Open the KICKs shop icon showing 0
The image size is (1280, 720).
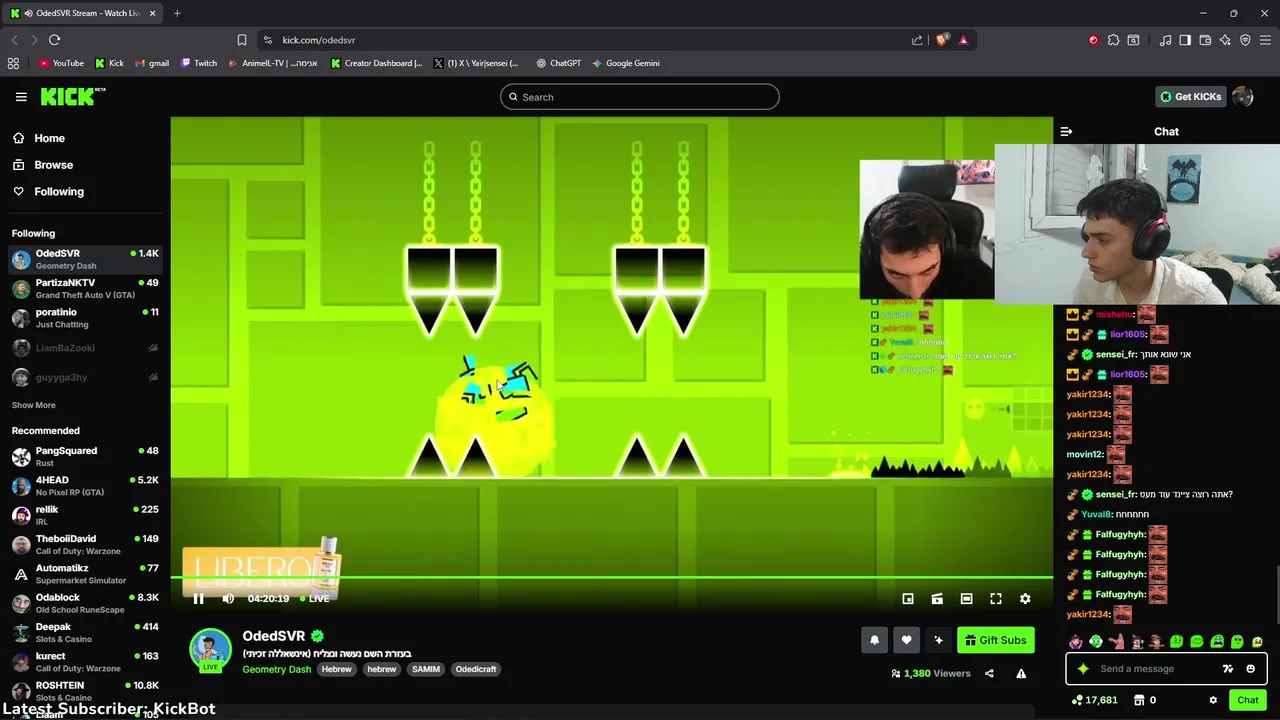[1145, 700]
